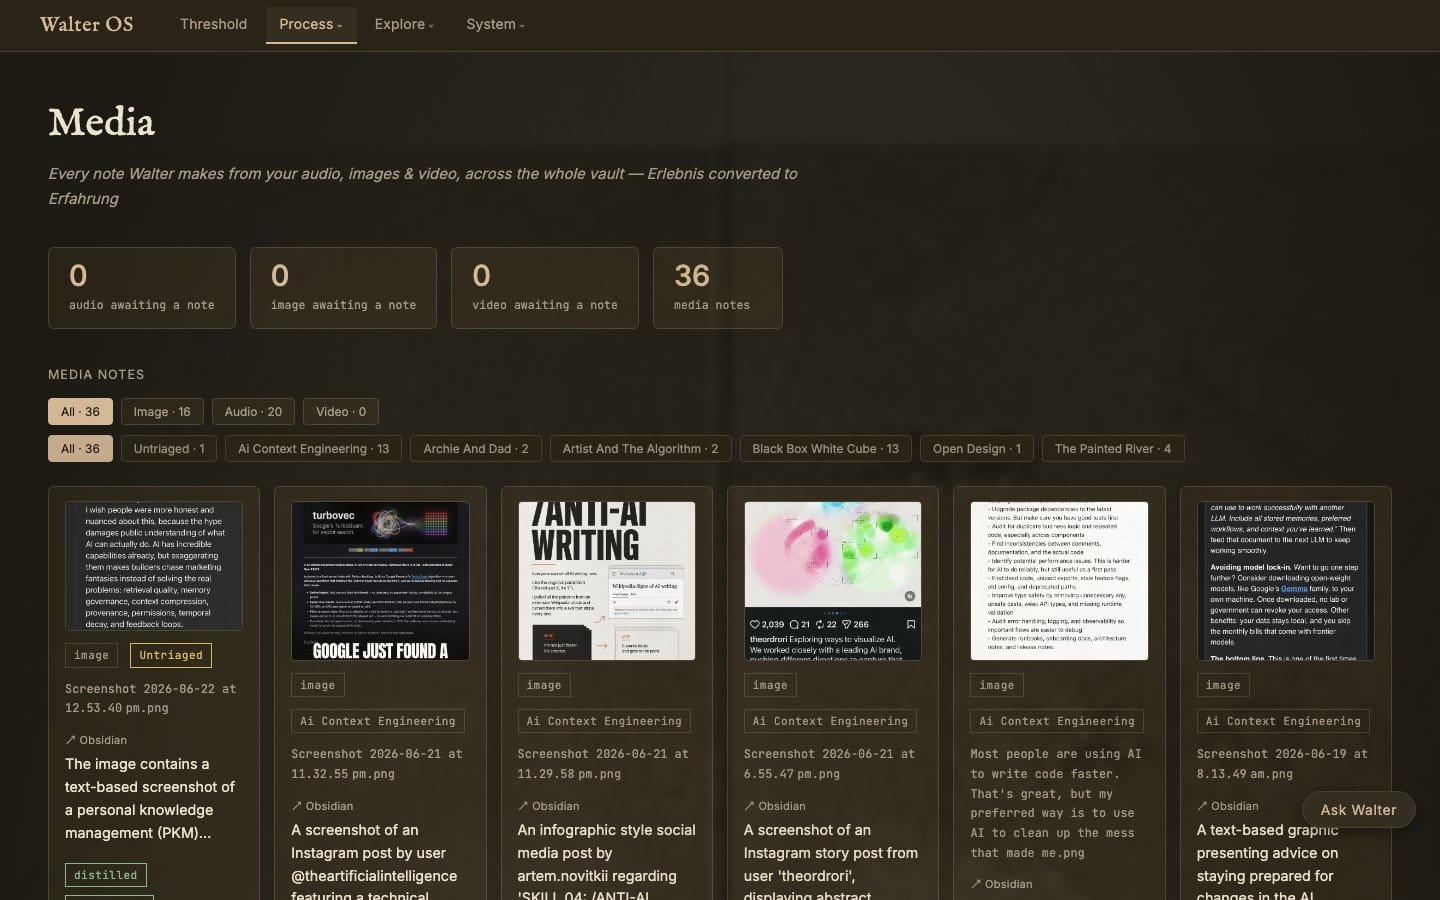Image resolution: width=1440 pixels, height=900 pixels.
Task: Filter media notes by Video · 0
Action: [x=341, y=412]
